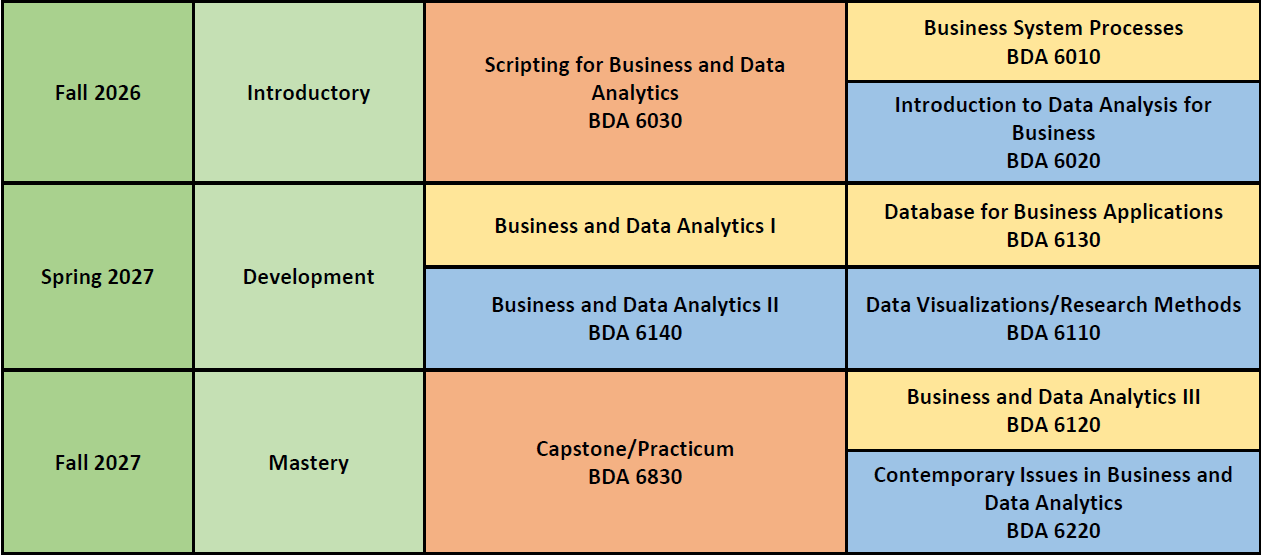Select the Database for Business Applications cell
The image size is (1261, 555).
[x=1053, y=225]
